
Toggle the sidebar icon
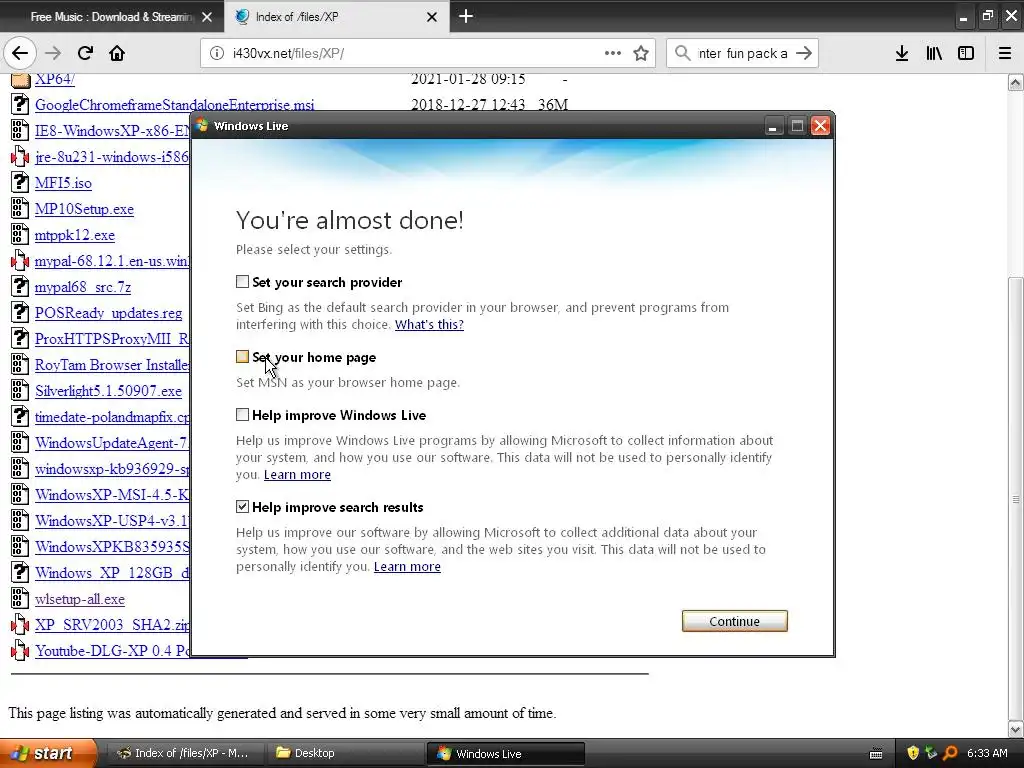pos(966,54)
